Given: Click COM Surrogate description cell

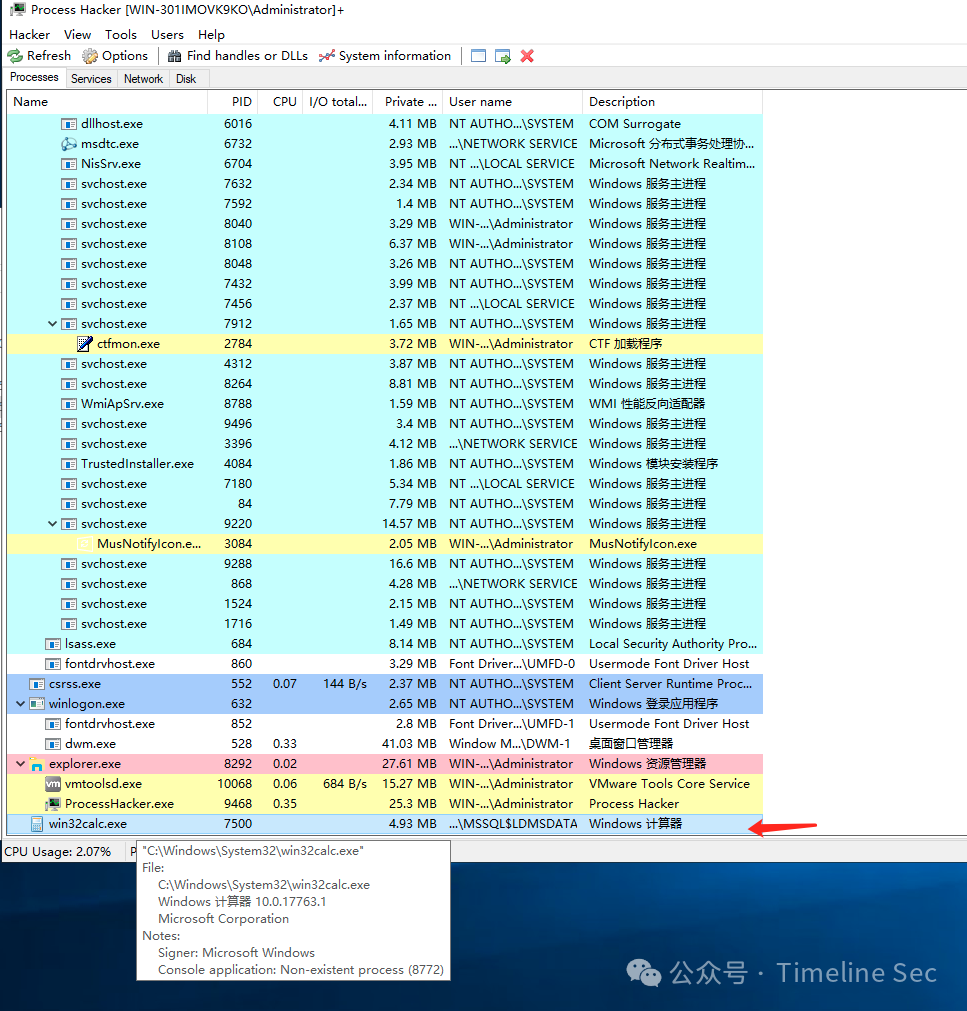Looking at the screenshot, I should tap(634, 124).
